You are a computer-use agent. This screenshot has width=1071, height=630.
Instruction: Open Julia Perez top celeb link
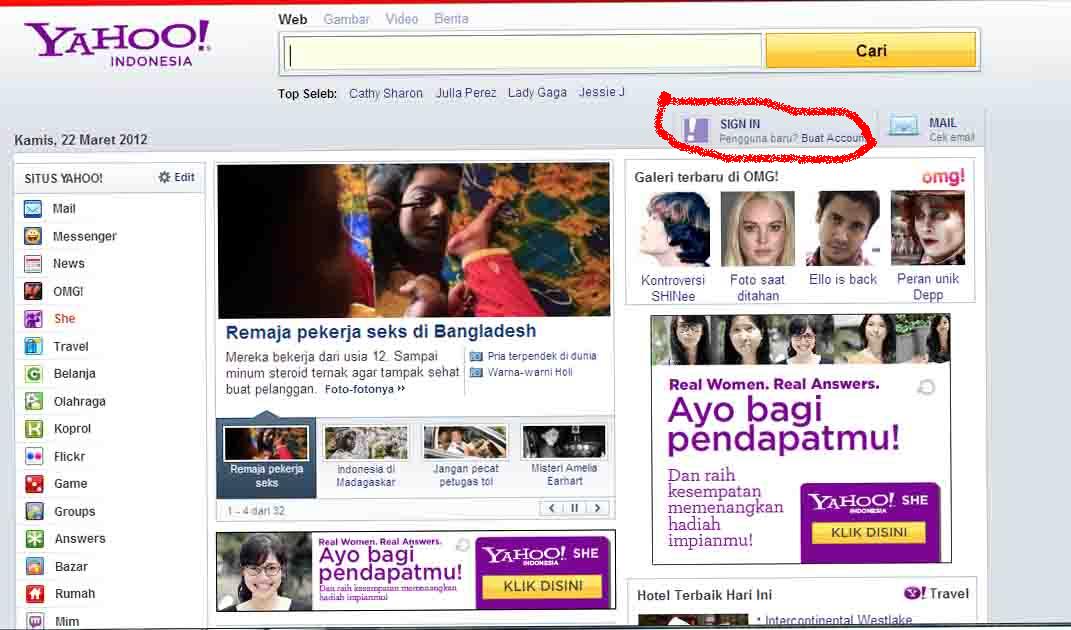[466, 92]
